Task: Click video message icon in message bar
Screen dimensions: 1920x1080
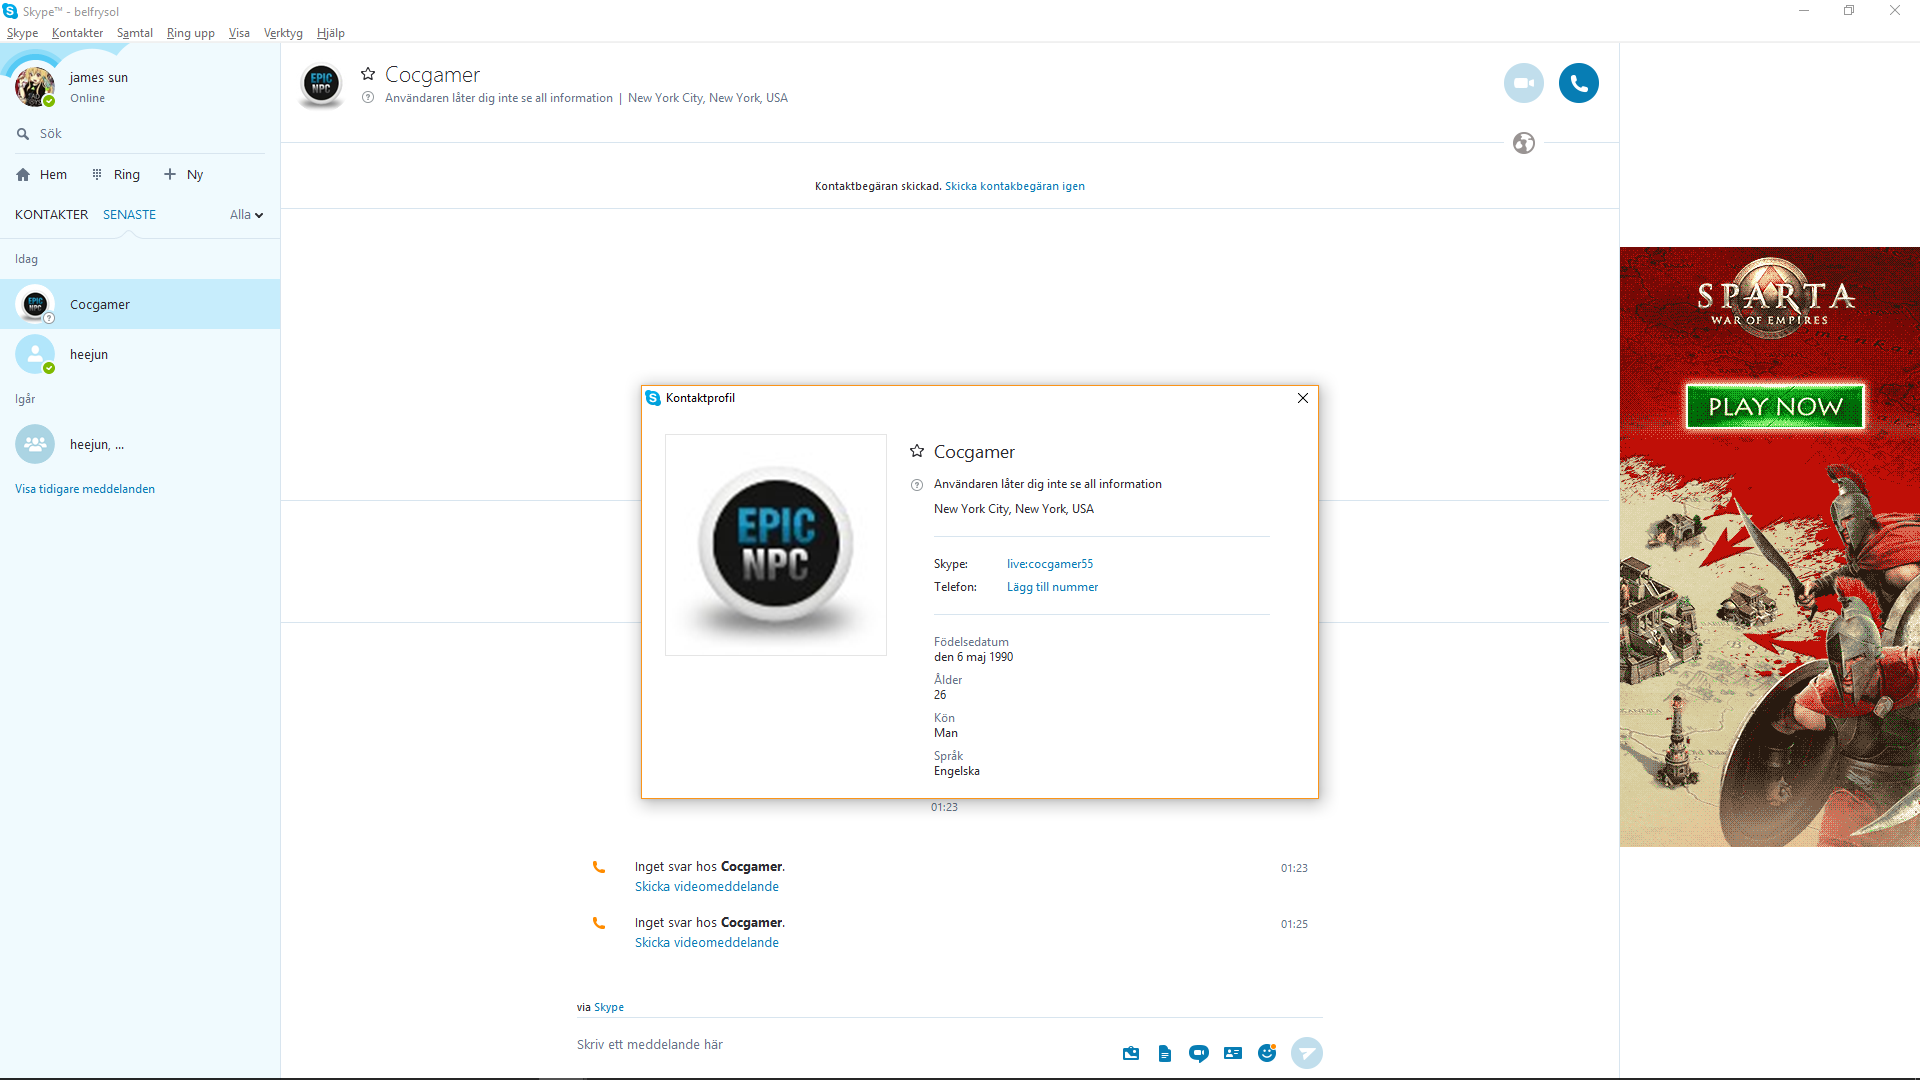Action: point(1199,1053)
